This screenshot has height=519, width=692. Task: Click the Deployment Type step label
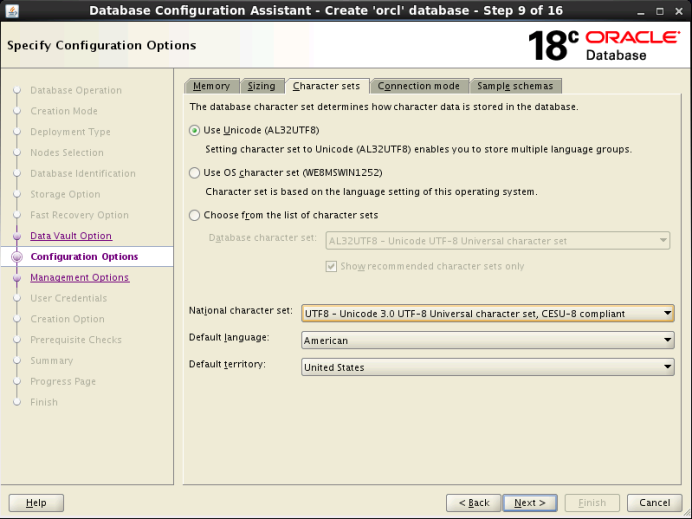70,132
